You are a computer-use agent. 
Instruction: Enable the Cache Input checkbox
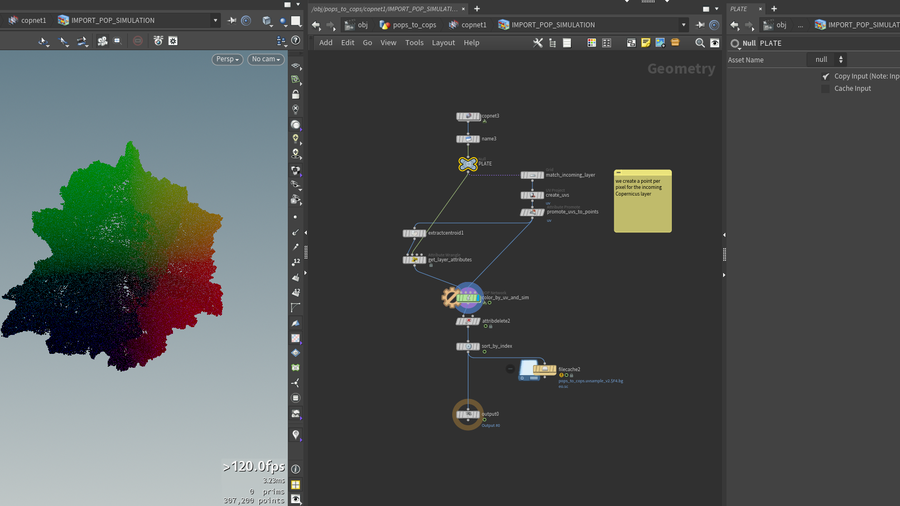[826, 89]
